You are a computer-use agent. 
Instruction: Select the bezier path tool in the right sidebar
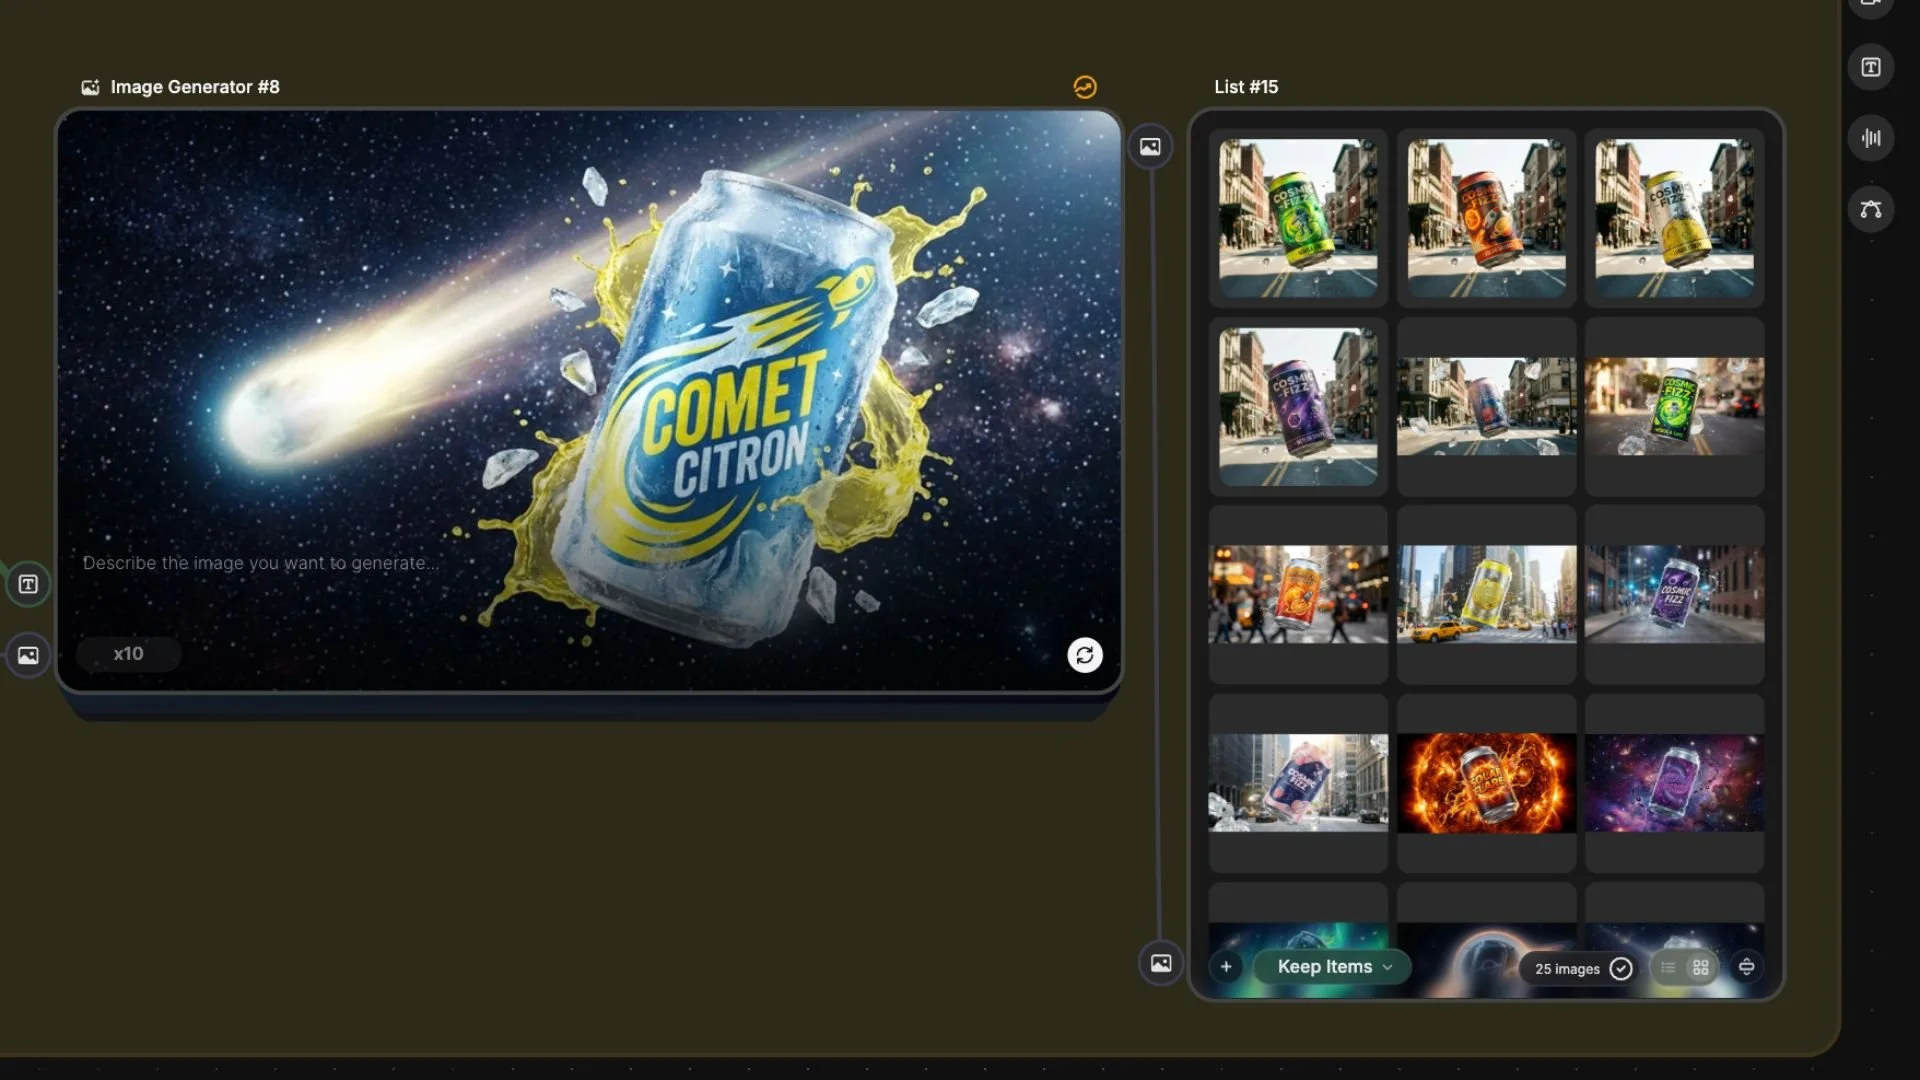[x=1870, y=209]
